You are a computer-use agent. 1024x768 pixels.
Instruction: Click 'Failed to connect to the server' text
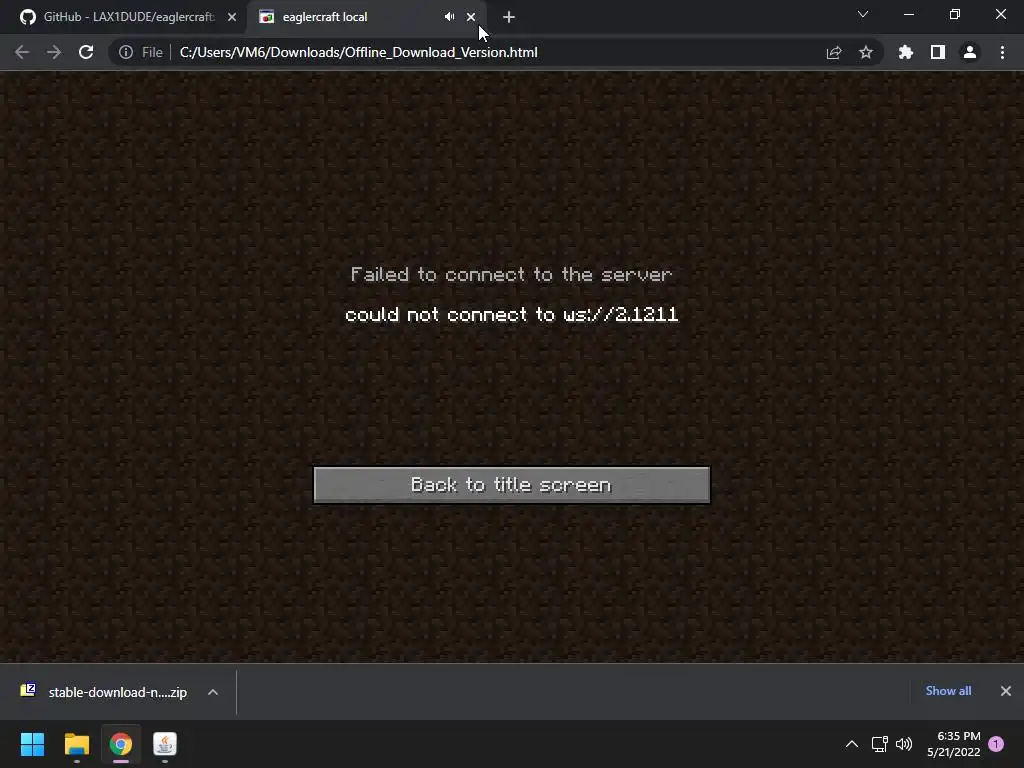coord(511,274)
